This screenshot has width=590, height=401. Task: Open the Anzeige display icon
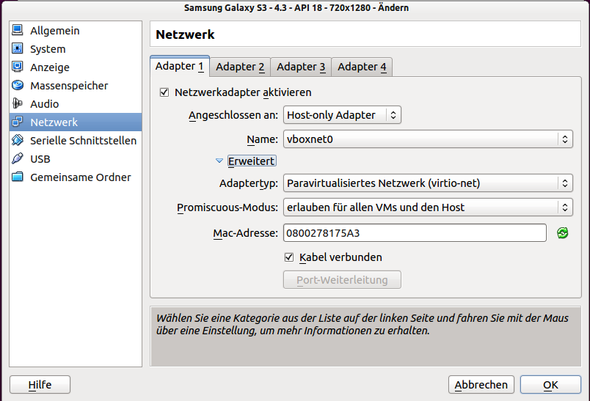point(17,67)
